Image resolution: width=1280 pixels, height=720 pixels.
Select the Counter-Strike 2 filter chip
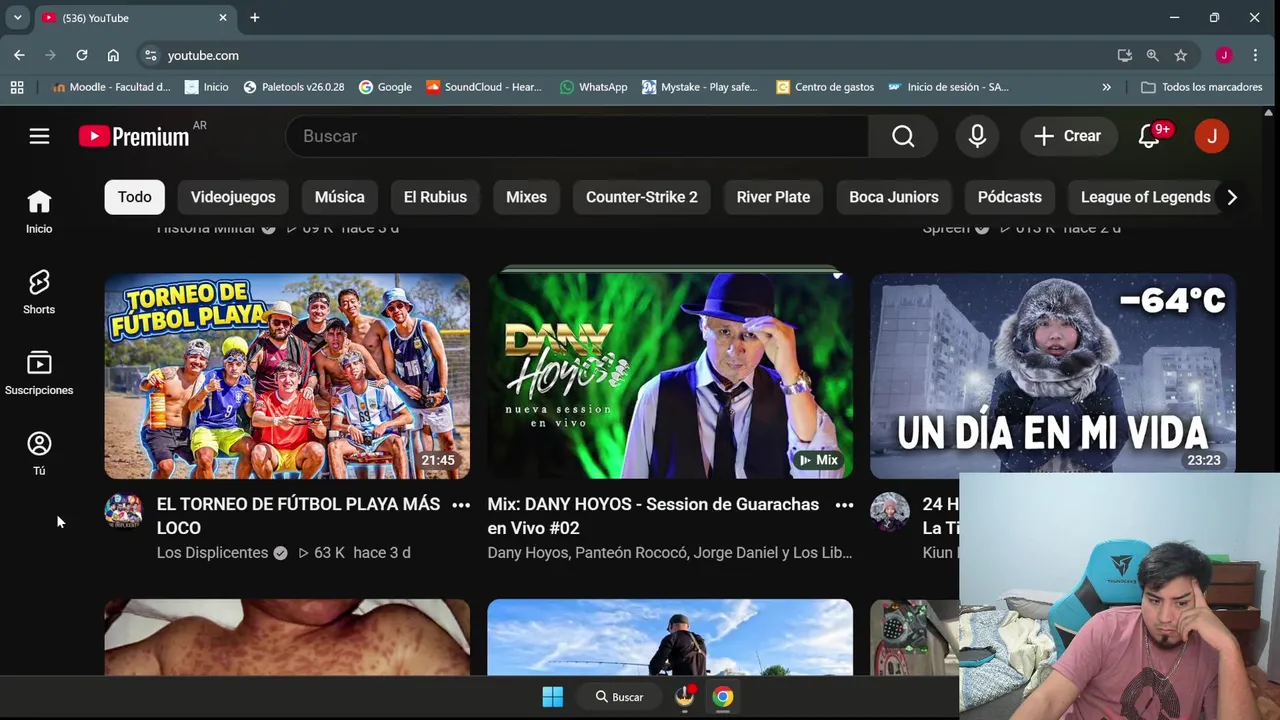click(x=642, y=197)
